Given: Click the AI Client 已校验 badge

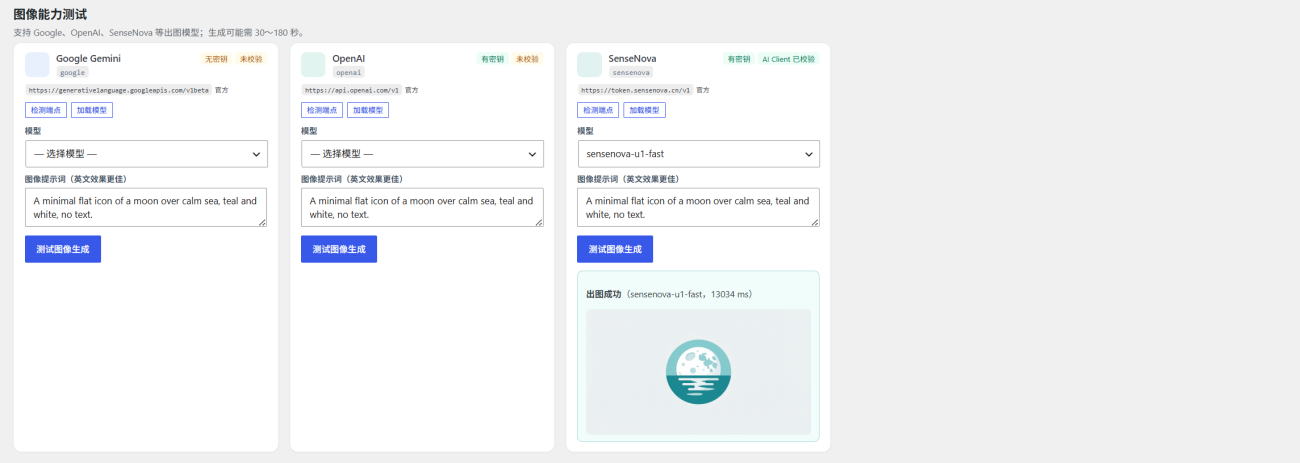Looking at the screenshot, I should (788, 59).
